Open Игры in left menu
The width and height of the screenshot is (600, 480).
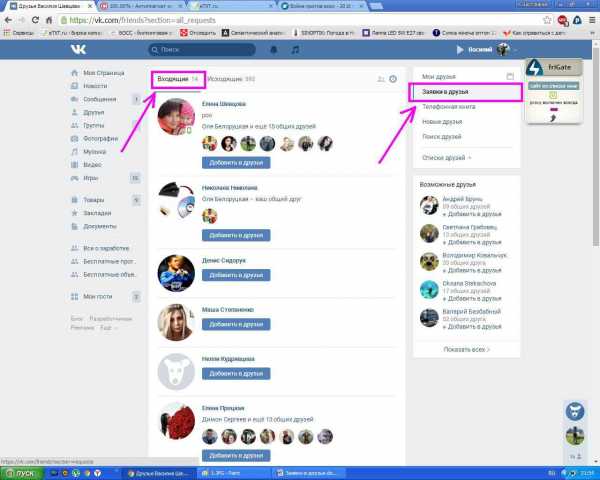90,178
